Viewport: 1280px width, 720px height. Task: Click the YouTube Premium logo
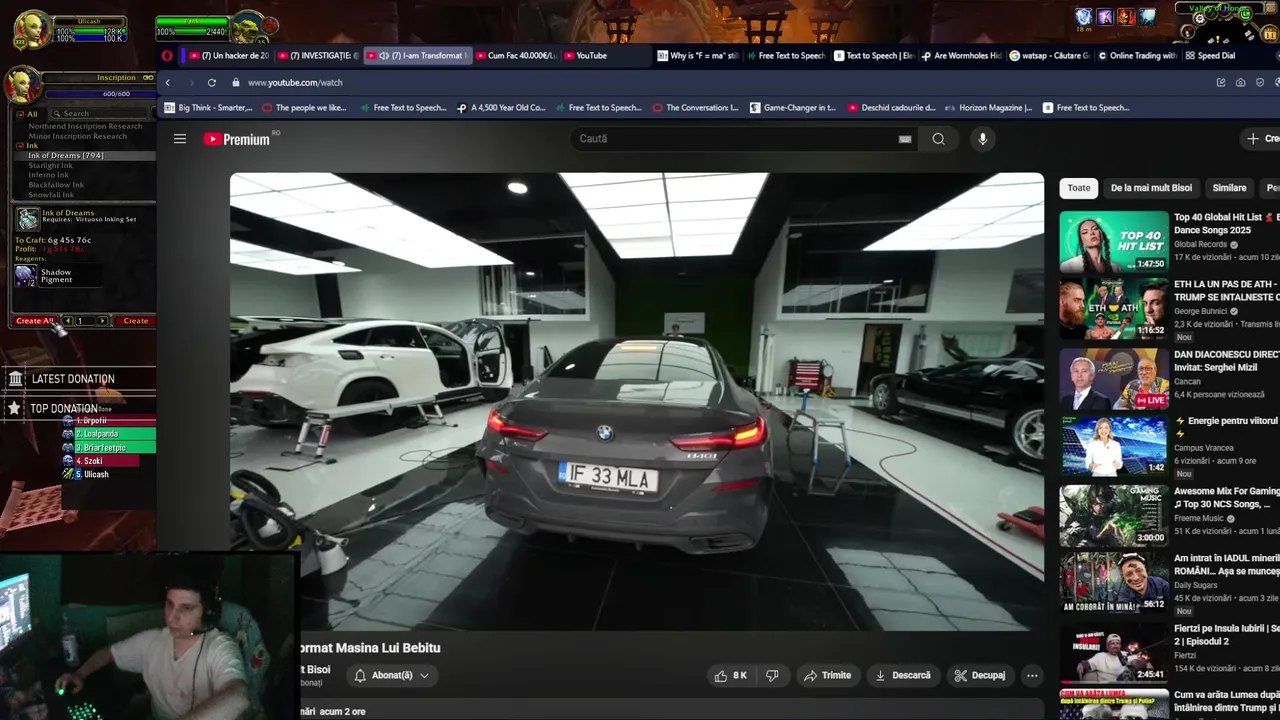pyautogui.click(x=237, y=139)
